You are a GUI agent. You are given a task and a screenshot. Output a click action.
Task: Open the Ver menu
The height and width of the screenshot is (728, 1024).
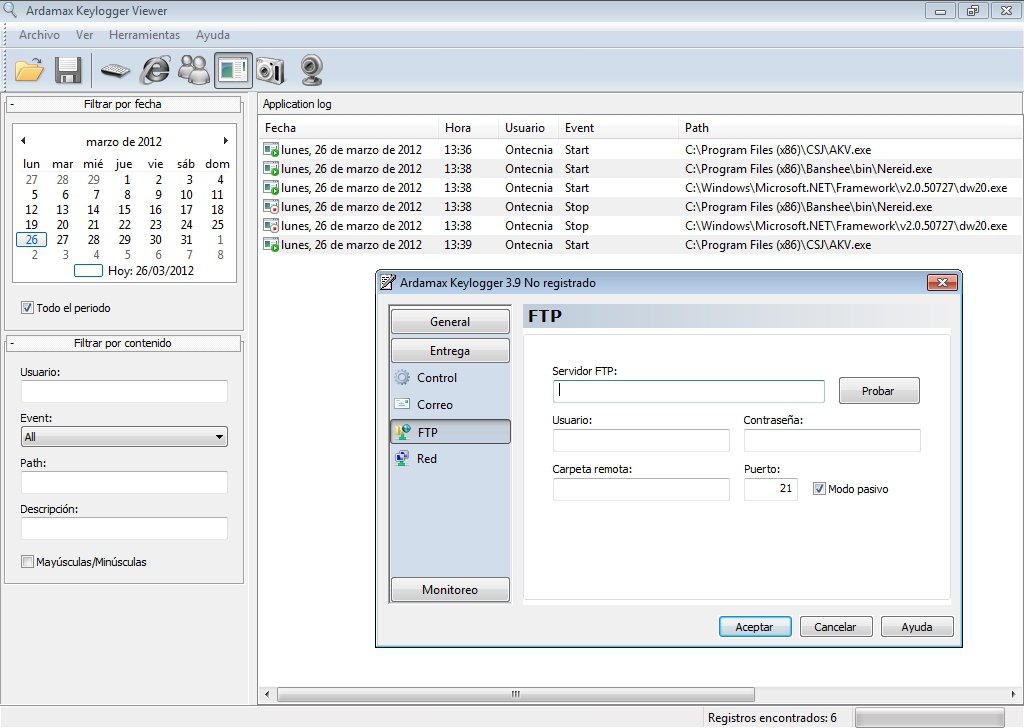(84, 35)
